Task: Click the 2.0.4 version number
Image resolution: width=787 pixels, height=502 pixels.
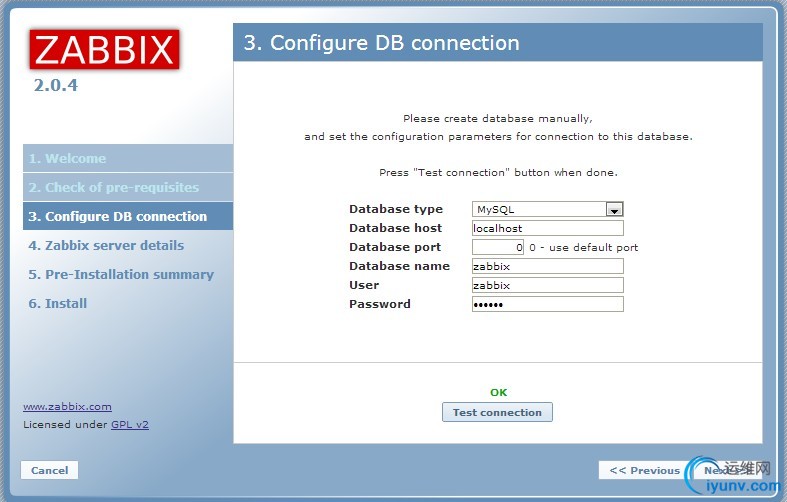Action: click(56, 85)
